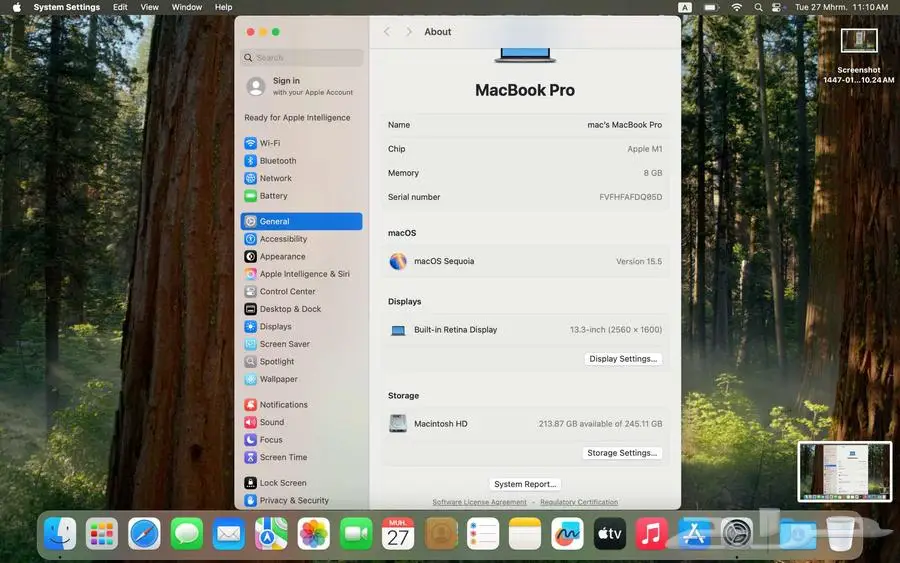Image resolution: width=900 pixels, height=563 pixels.
Task: Open Battery settings pane
Action: tap(301, 196)
